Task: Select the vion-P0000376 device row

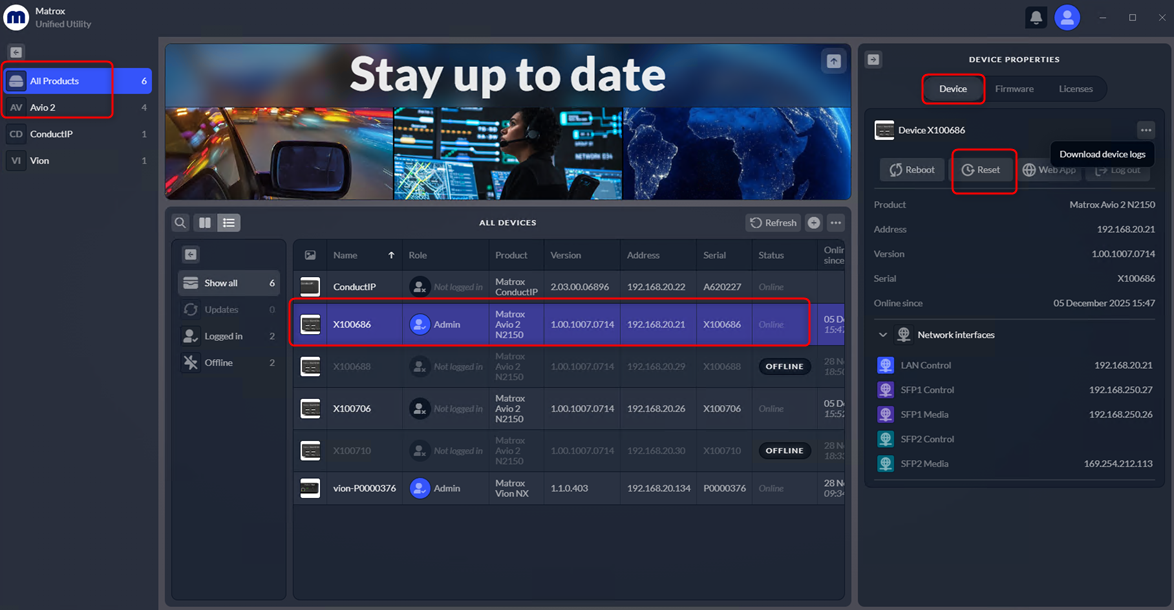Action: pyautogui.click(x=569, y=488)
